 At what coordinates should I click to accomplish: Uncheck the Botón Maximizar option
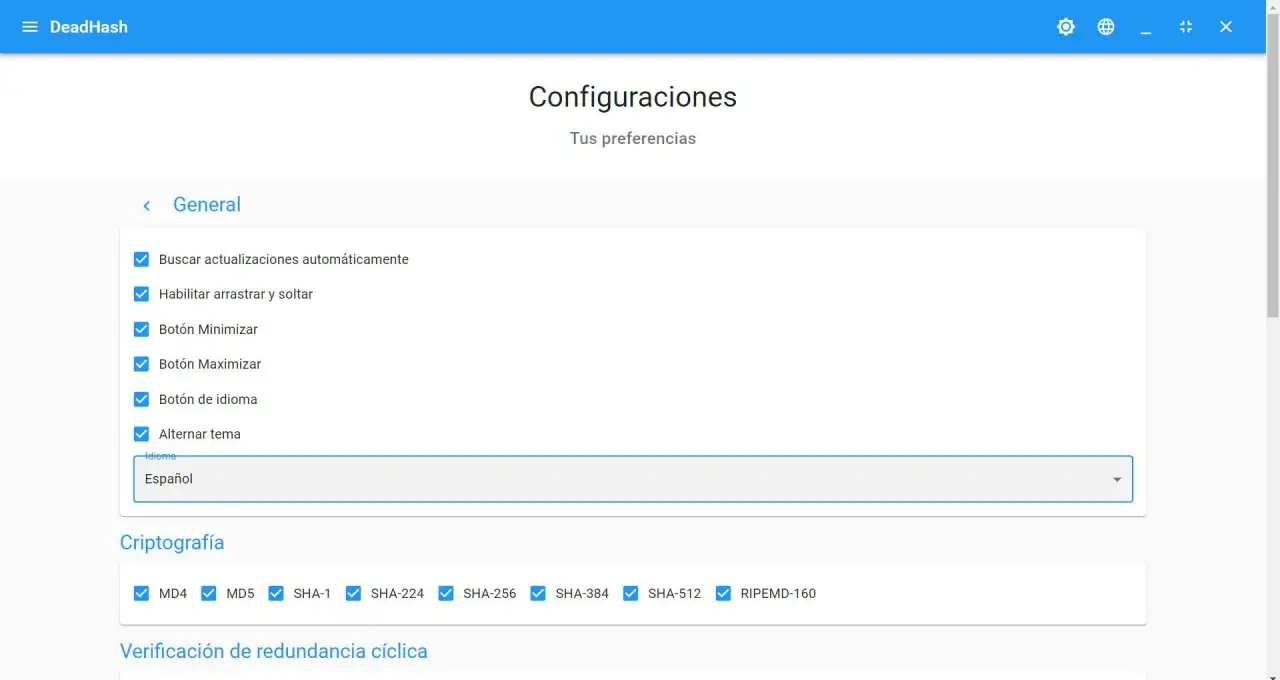141,364
